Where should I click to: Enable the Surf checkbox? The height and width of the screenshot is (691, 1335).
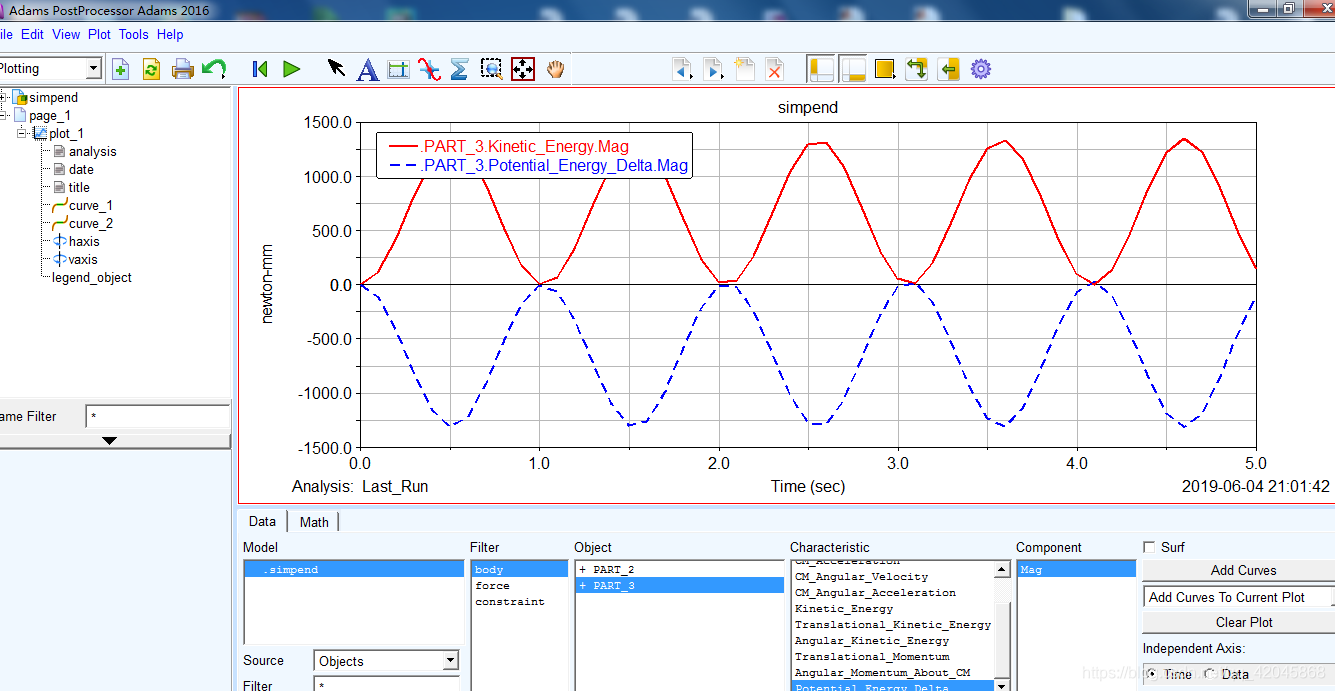(1149, 547)
